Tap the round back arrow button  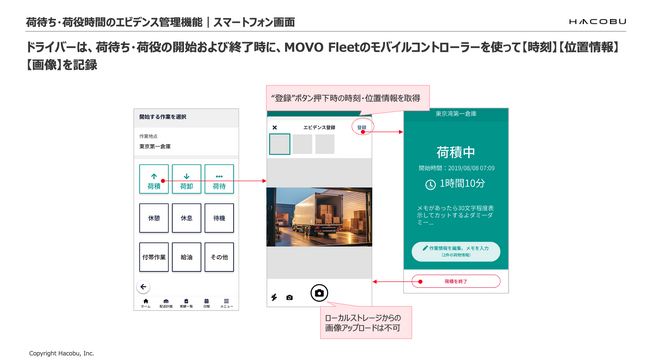143,286
